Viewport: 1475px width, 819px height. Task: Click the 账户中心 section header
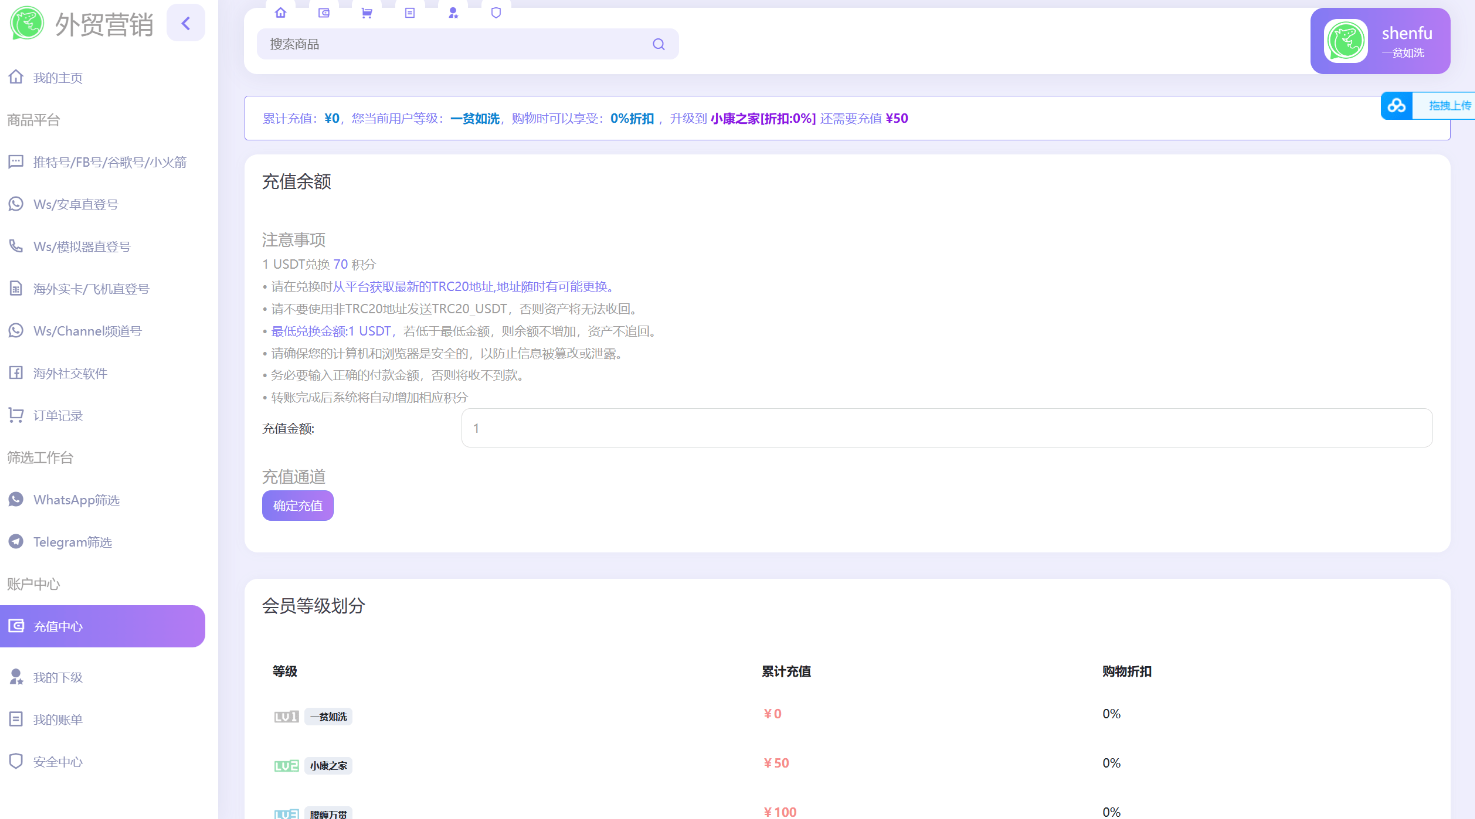click(x=34, y=584)
